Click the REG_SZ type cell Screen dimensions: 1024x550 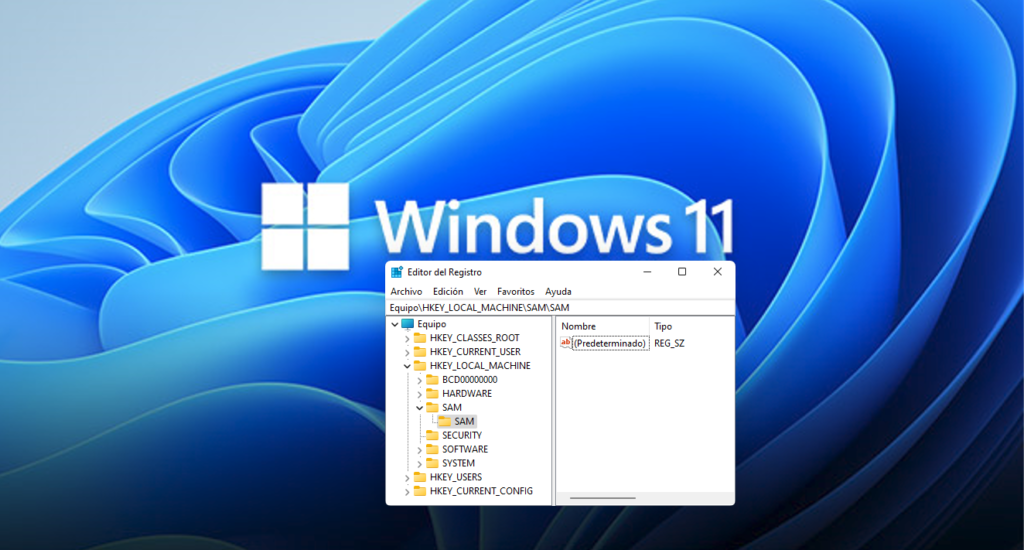pos(669,343)
